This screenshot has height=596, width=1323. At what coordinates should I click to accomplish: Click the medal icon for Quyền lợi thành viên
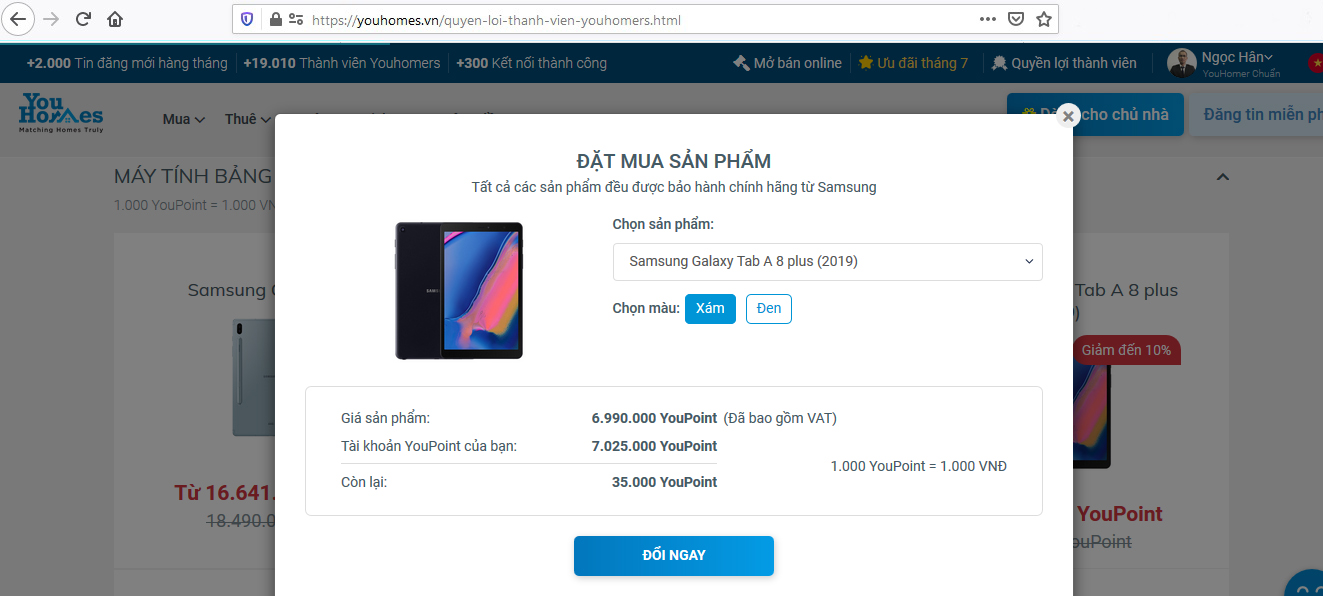click(999, 62)
